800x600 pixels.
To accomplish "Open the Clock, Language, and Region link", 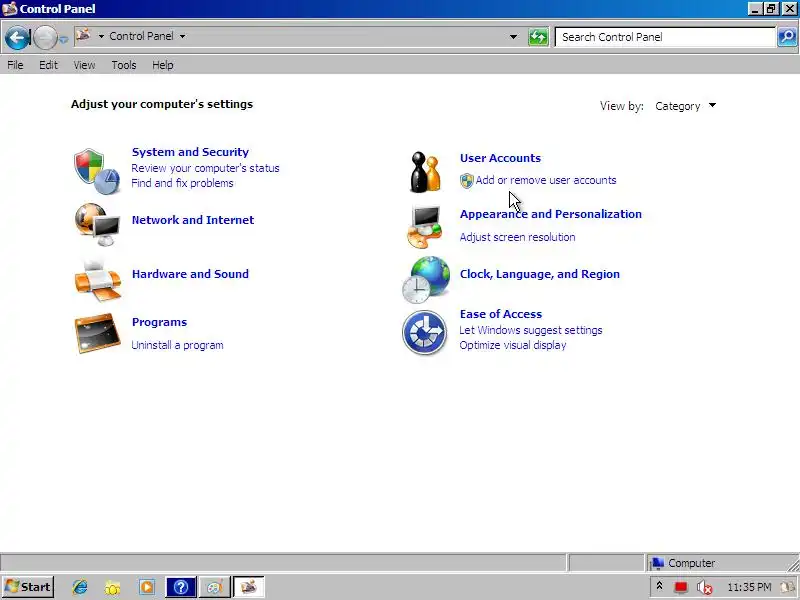I will pyautogui.click(x=539, y=274).
